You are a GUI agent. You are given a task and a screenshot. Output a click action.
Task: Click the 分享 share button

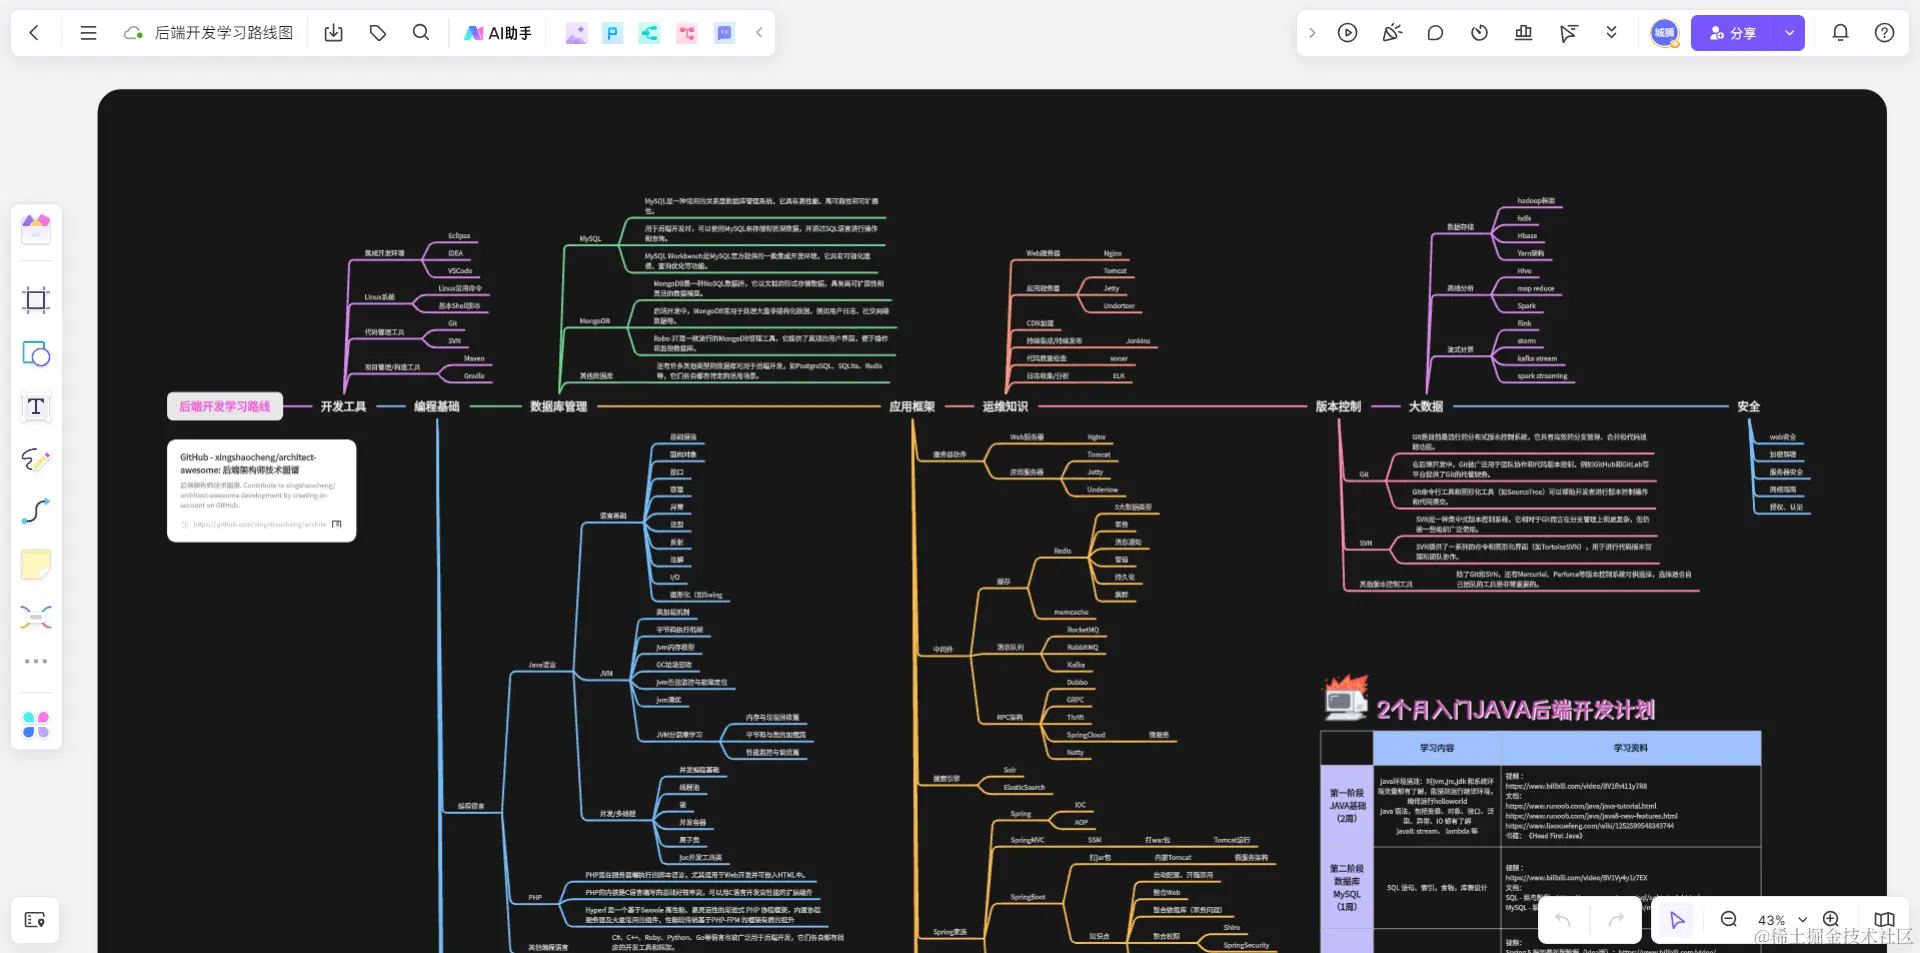click(1733, 33)
